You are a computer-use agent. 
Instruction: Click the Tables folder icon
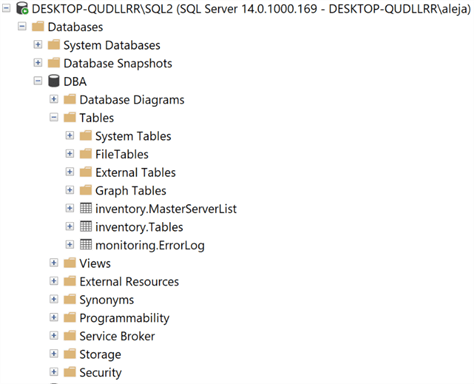click(70, 117)
